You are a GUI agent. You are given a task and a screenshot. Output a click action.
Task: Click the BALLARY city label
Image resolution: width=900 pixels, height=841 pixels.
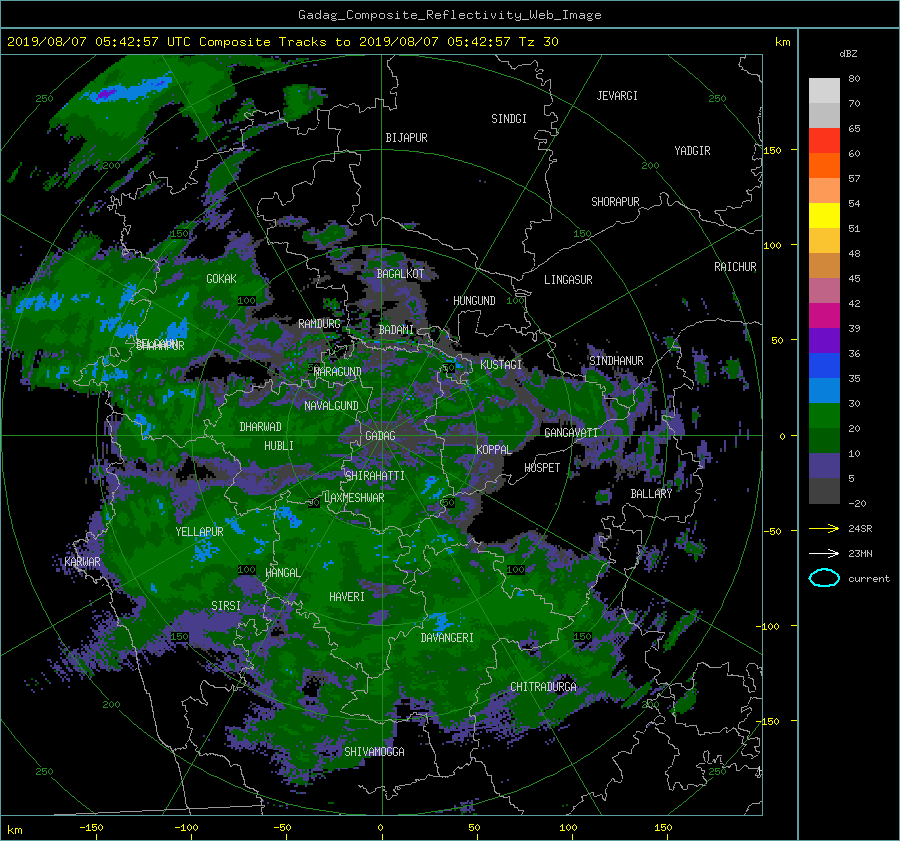pyautogui.click(x=651, y=494)
